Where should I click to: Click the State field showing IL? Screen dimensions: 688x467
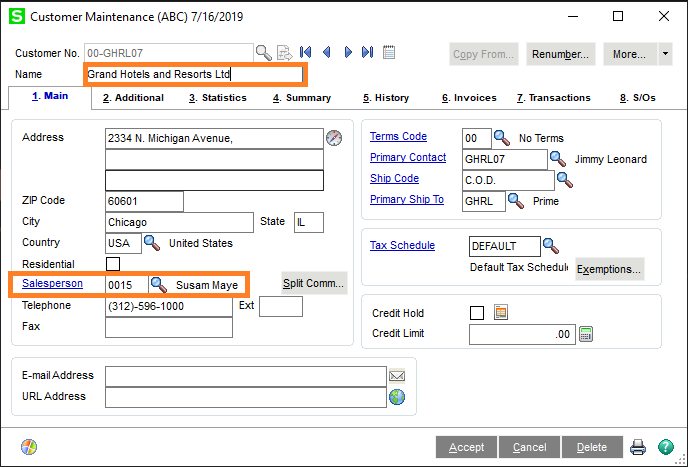pos(309,223)
